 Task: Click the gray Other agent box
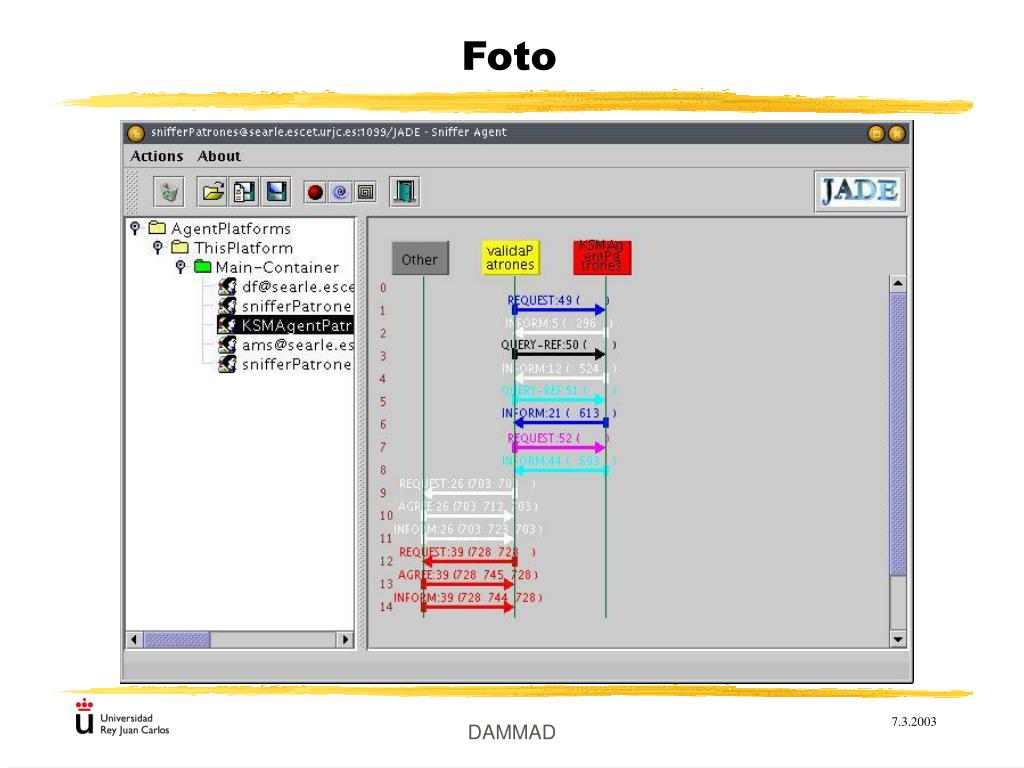click(x=420, y=259)
